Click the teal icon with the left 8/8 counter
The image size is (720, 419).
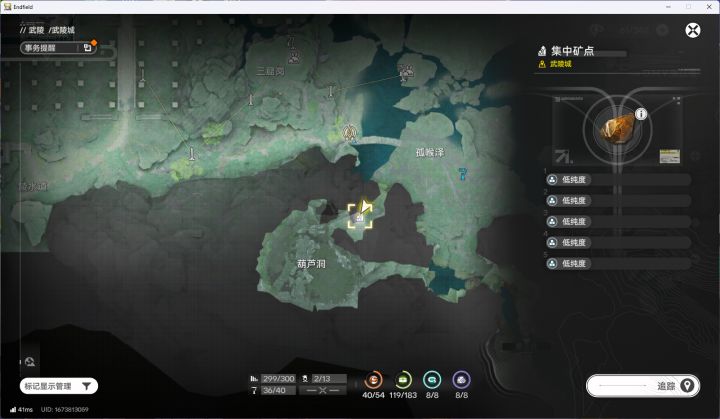432,380
